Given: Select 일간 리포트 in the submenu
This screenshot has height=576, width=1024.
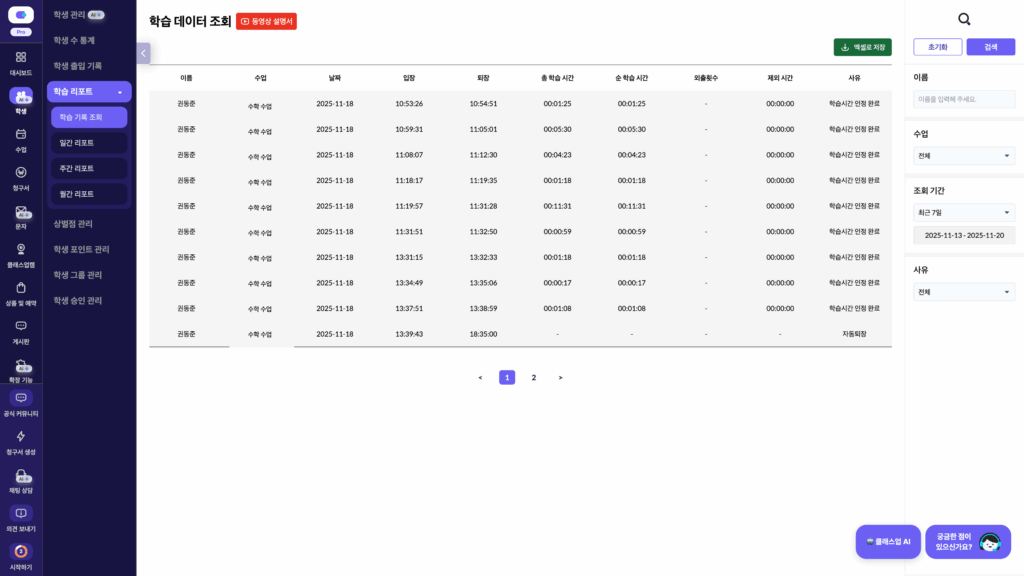Looking at the screenshot, I should pos(89,143).
